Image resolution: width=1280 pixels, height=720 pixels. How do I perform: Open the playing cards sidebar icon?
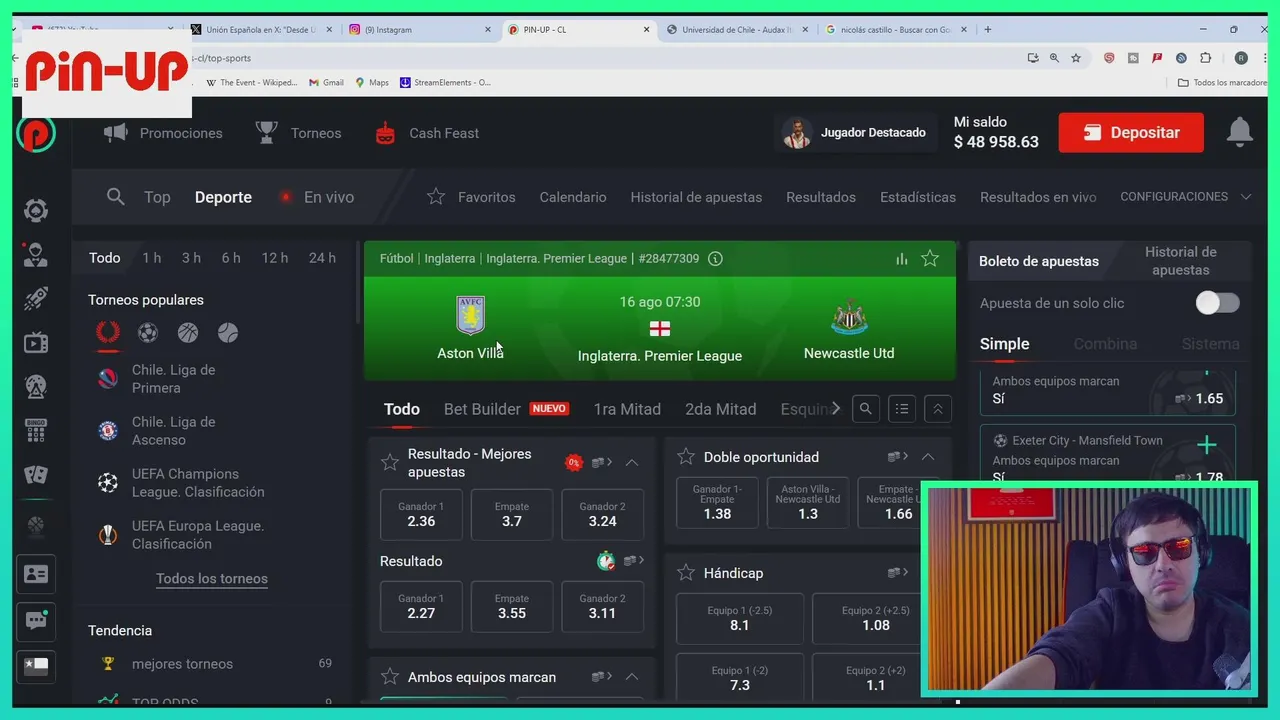pos(36,474)
